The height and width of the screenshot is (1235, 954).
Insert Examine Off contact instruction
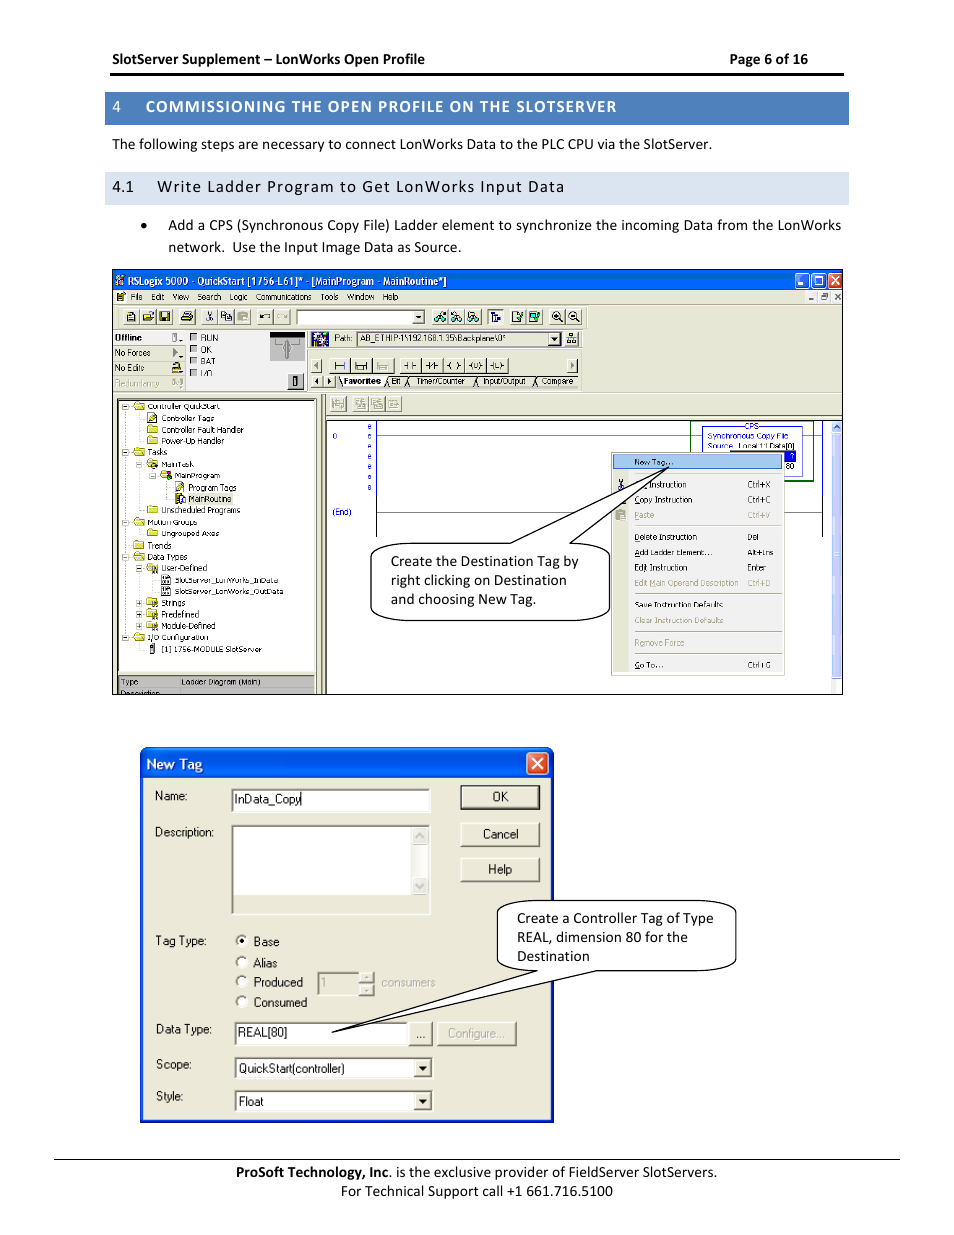432,366
